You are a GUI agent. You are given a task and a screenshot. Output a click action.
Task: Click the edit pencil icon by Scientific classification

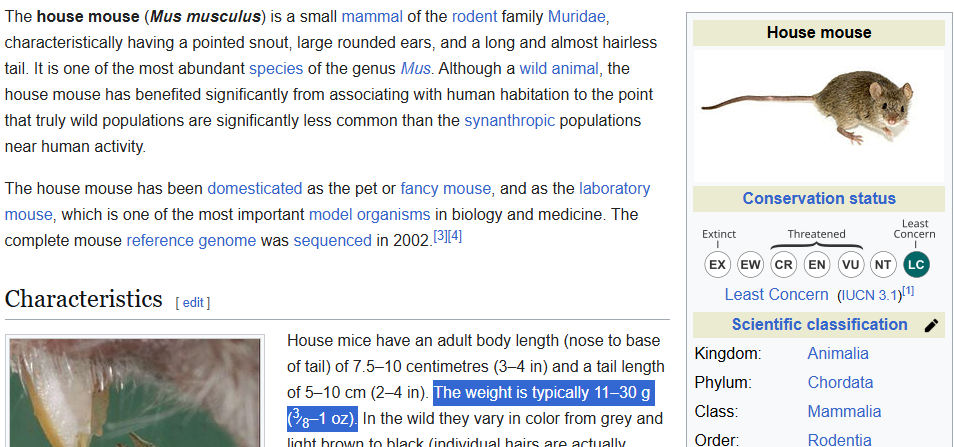pyautogui.click(x=931, y=325)
